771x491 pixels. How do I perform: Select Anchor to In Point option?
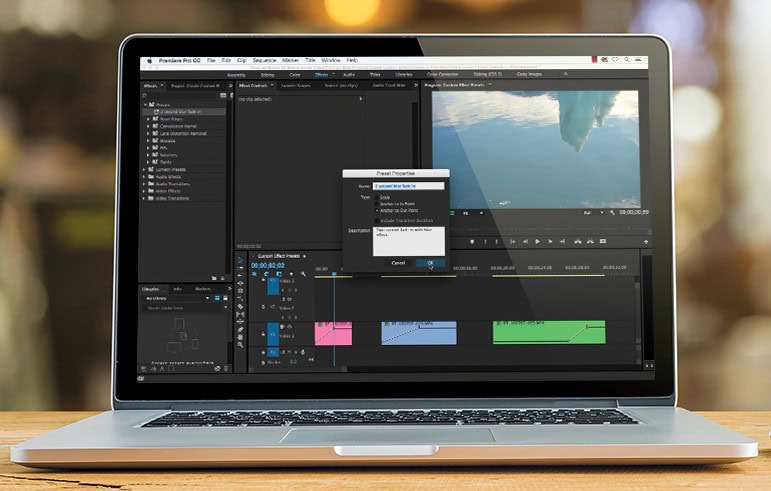[x=377, y=204]
